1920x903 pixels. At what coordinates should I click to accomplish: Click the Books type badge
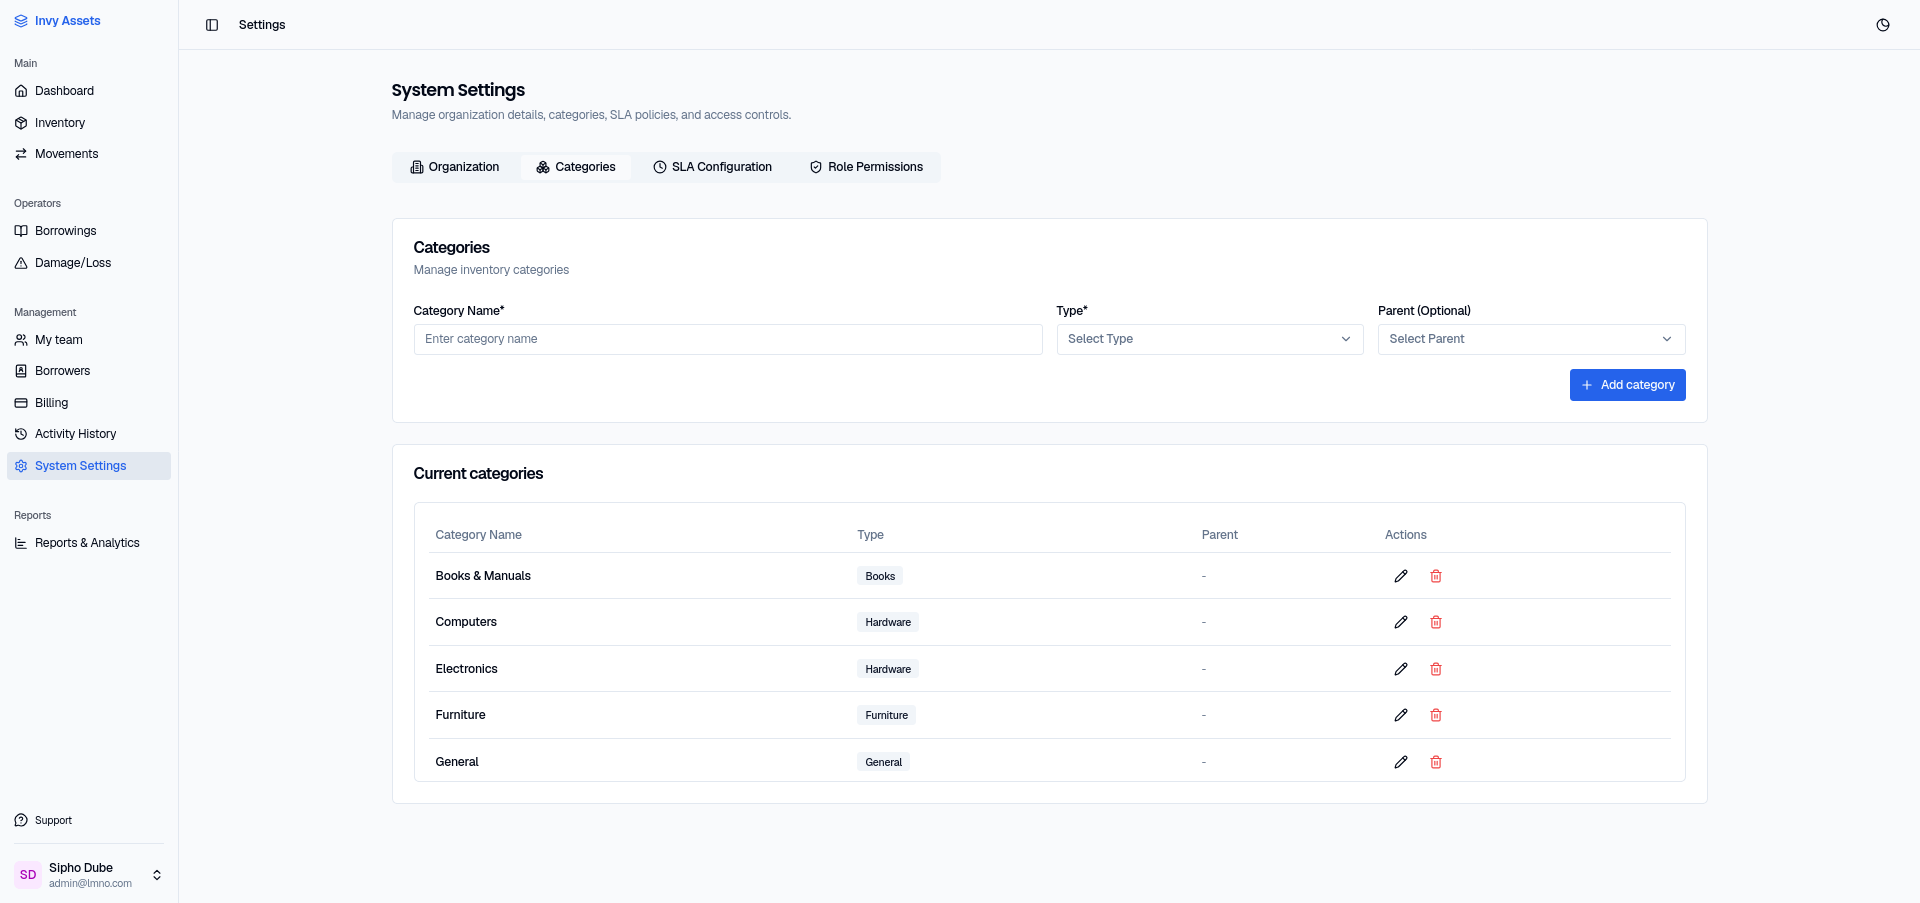coord(880,576)
